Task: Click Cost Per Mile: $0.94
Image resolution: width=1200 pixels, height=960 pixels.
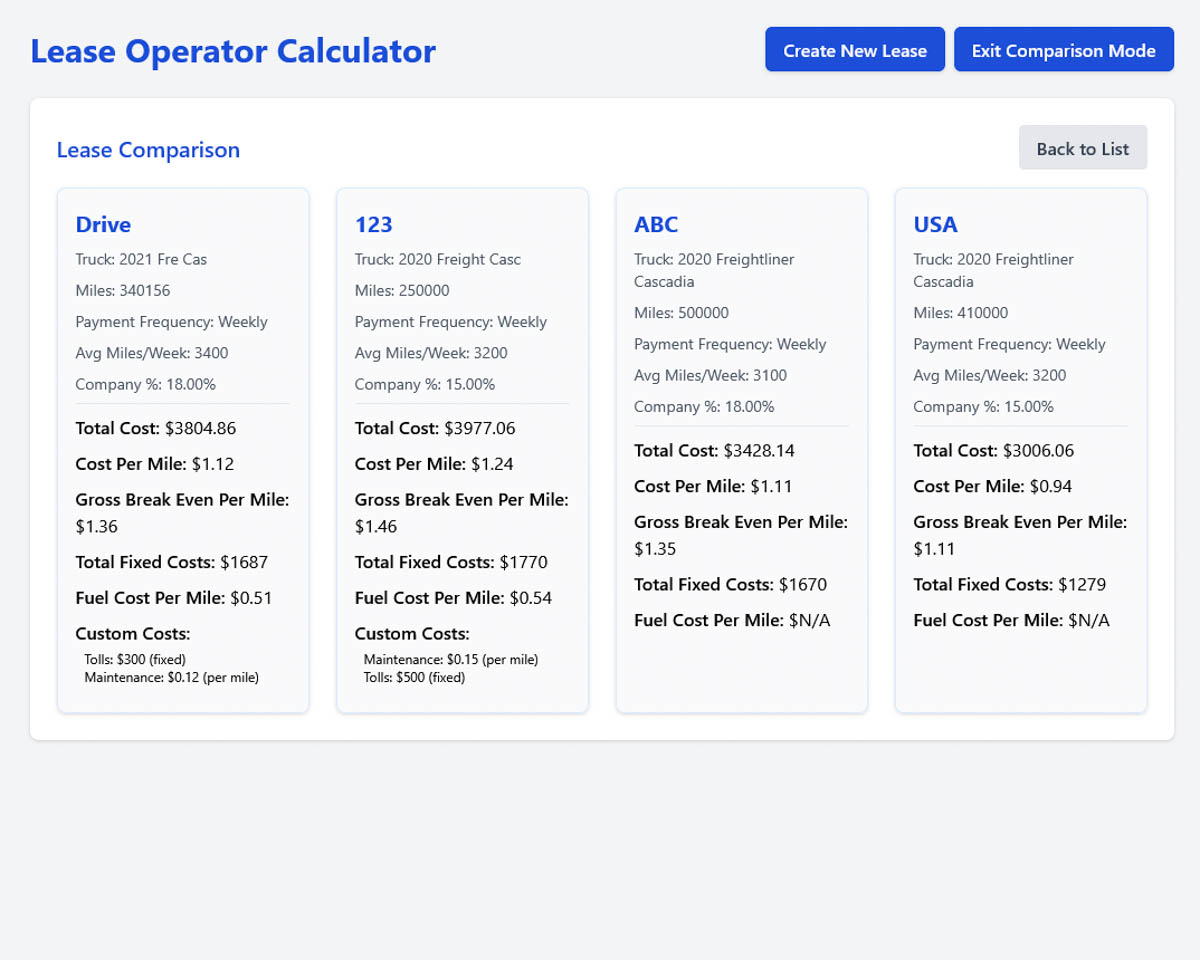Action: 993,486
